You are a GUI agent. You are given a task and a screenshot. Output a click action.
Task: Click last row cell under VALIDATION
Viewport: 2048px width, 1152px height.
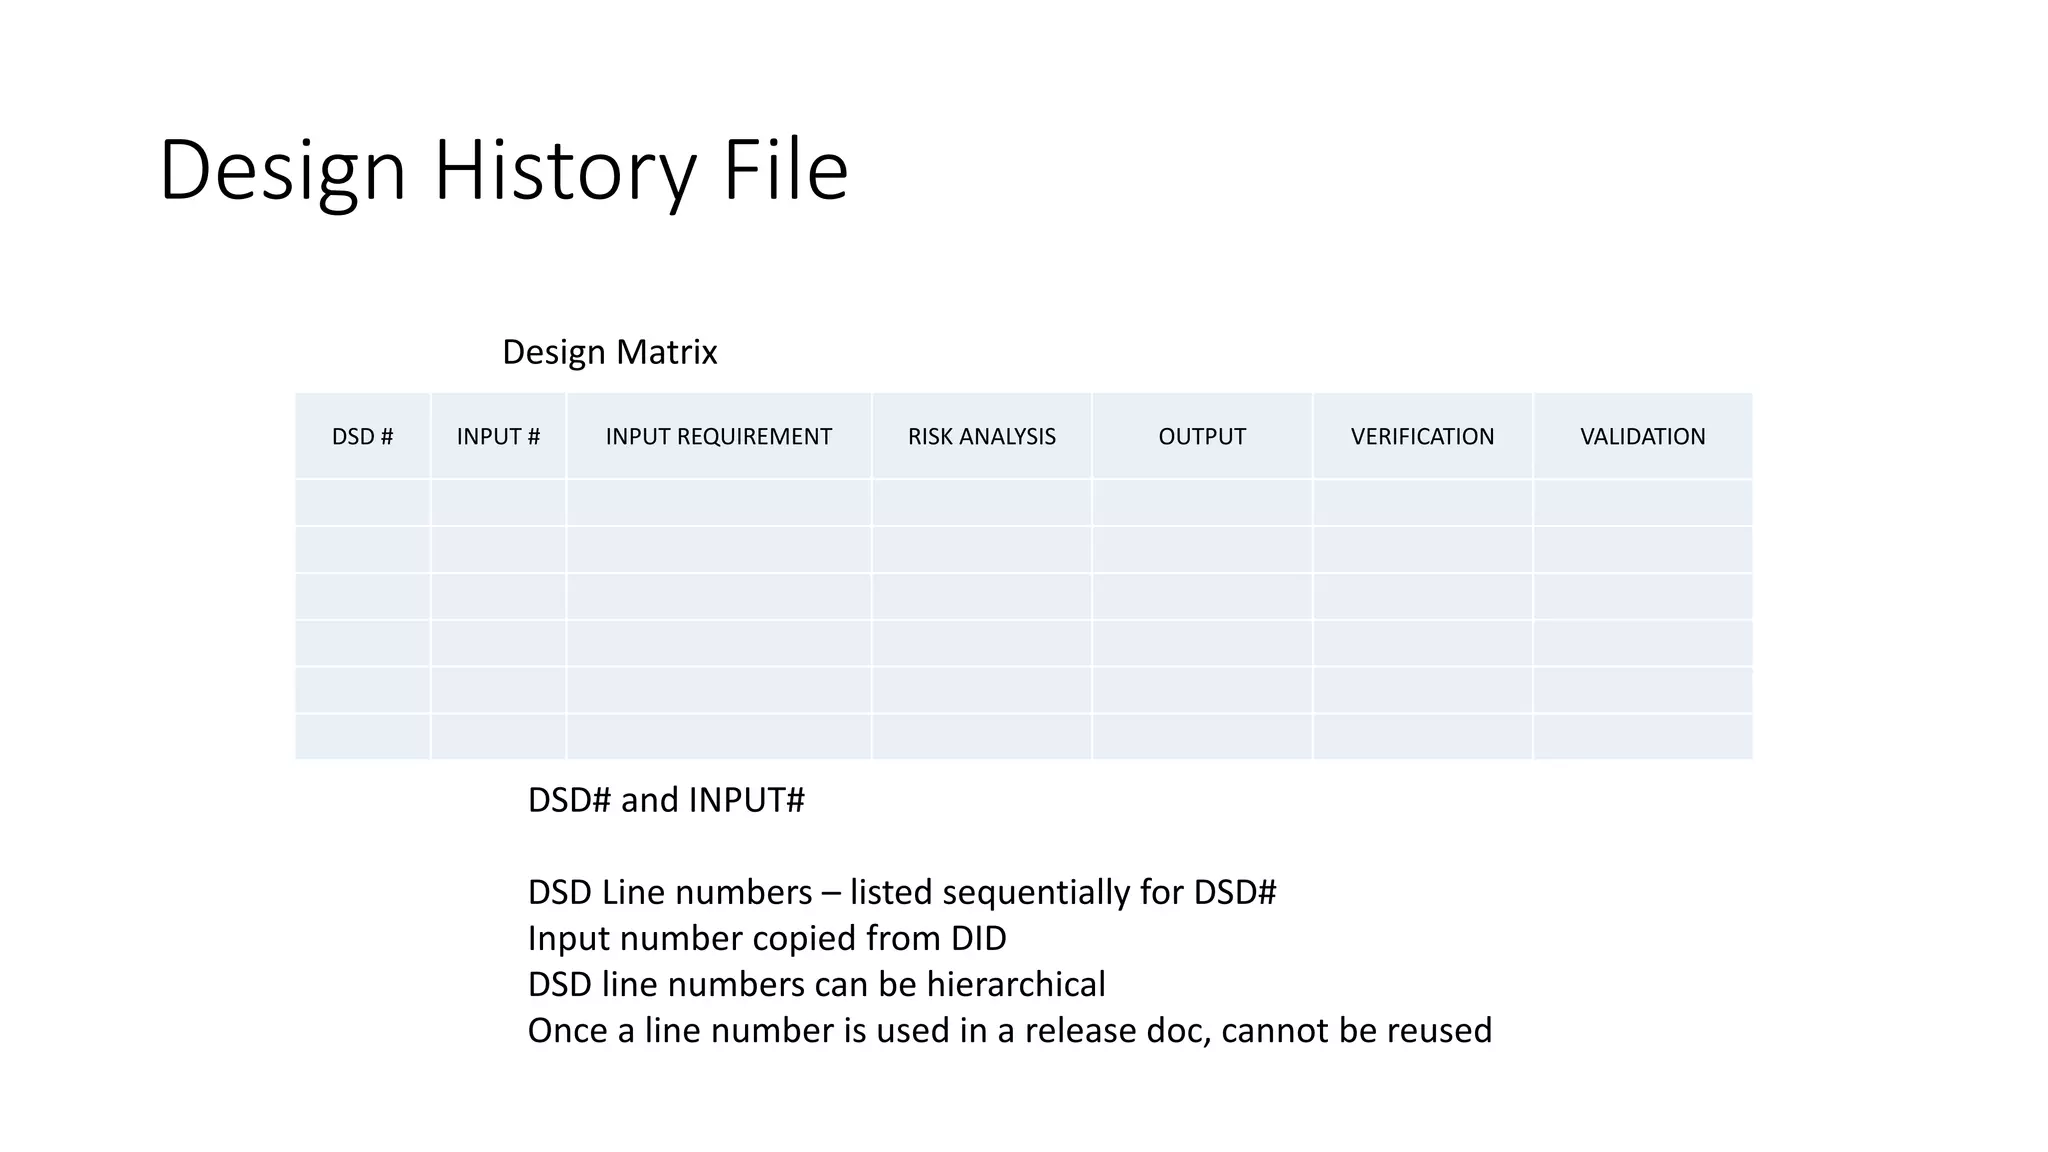pos(1642,737)
